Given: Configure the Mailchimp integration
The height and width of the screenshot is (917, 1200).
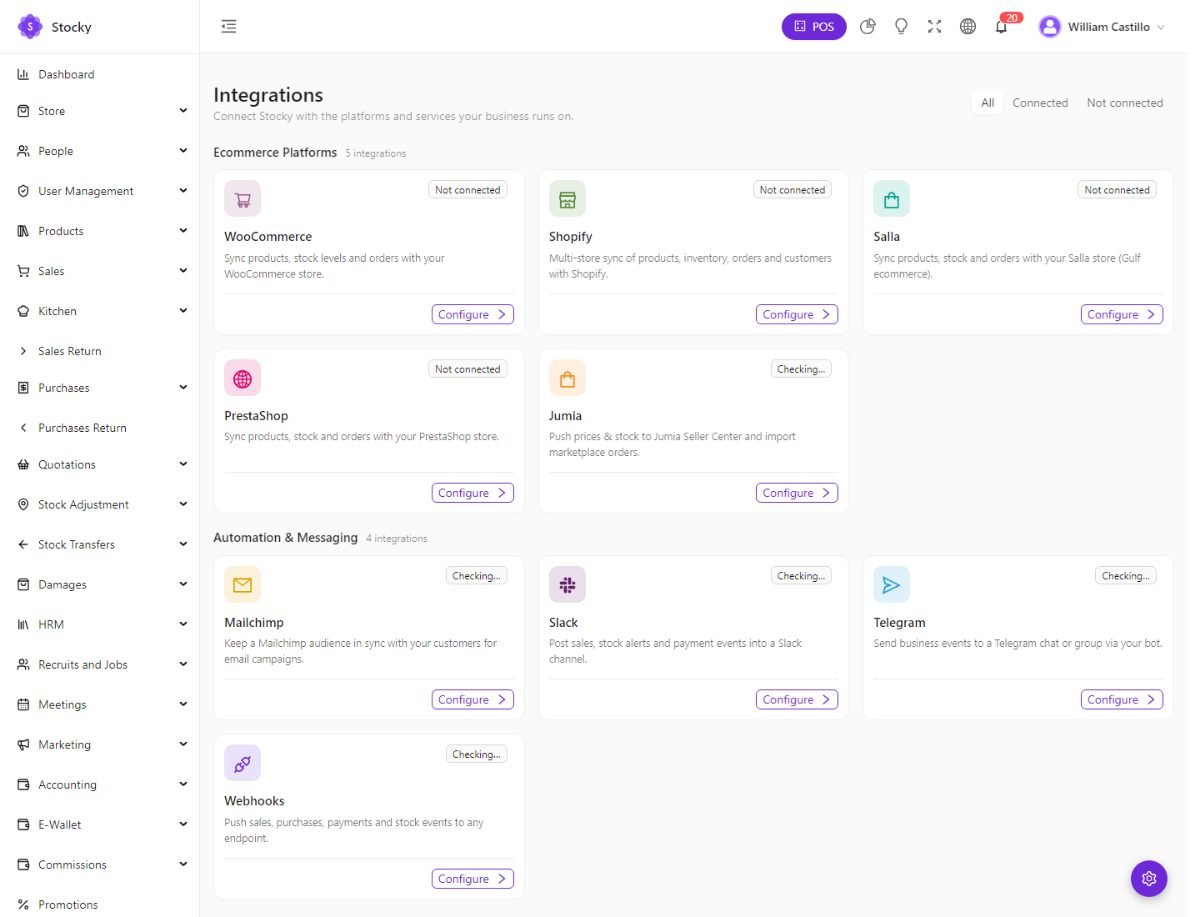Looking at the screenshot, I should pyautogui.click(x=473, y=700).
